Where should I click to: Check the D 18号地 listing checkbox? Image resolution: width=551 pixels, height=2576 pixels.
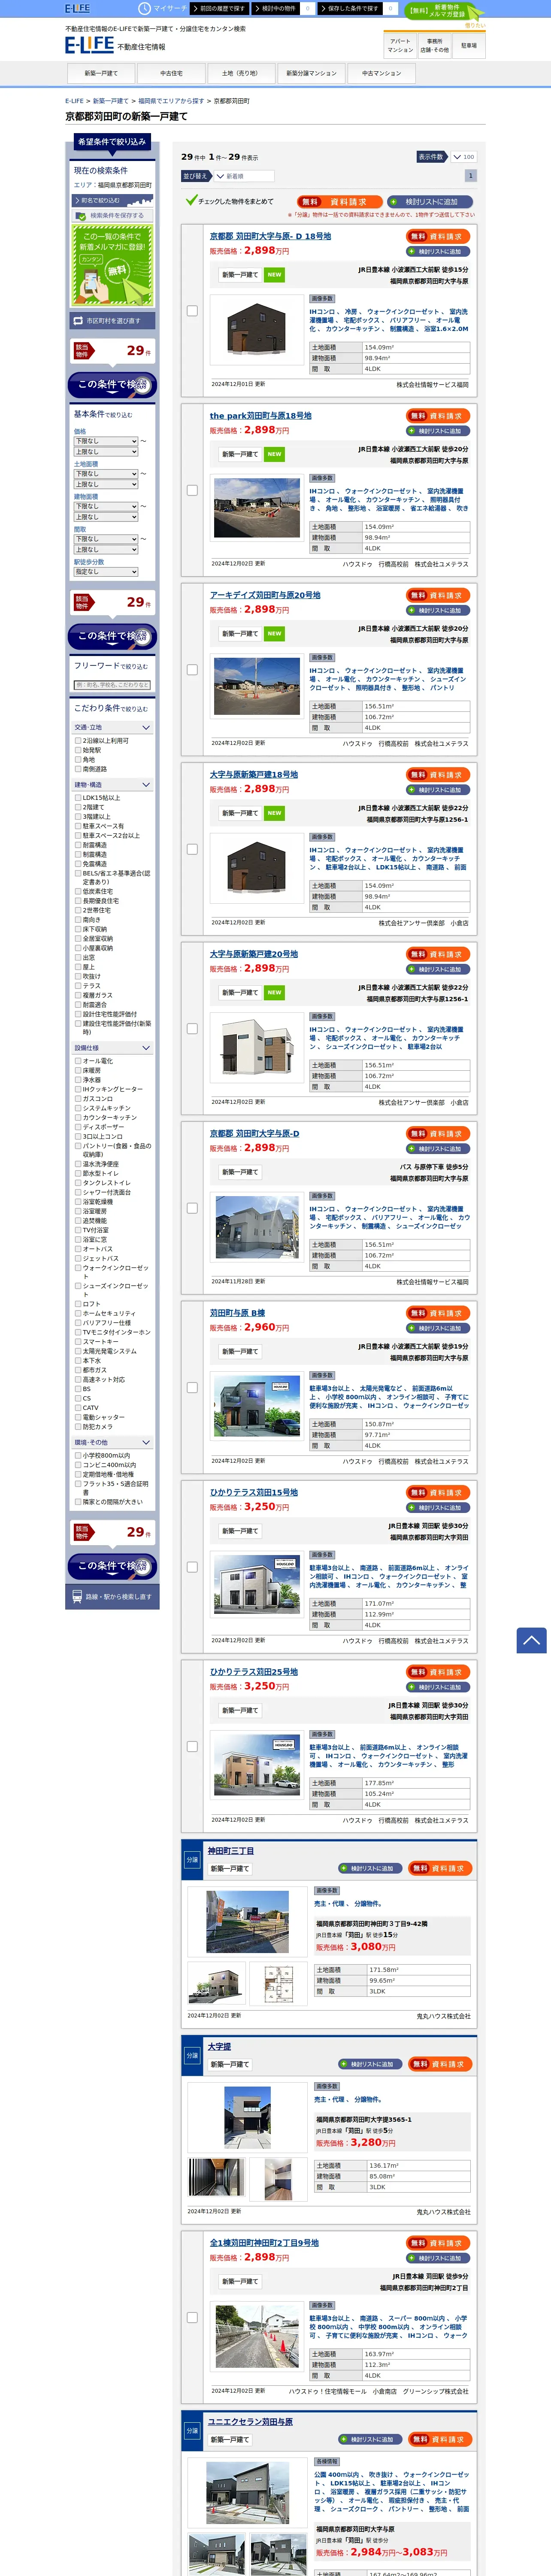pyautogui.click(x=192, y=311)
